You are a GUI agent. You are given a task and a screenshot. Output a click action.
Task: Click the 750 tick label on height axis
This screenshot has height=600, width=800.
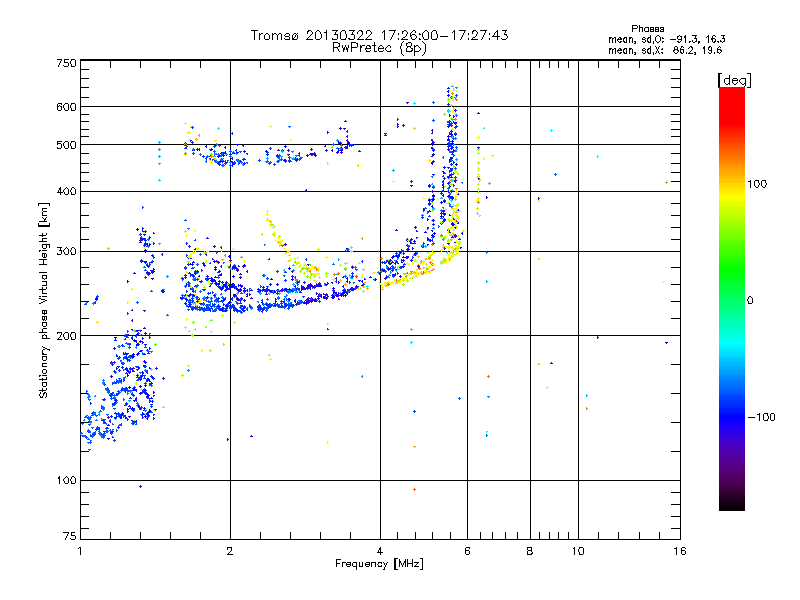pos(66,63)
